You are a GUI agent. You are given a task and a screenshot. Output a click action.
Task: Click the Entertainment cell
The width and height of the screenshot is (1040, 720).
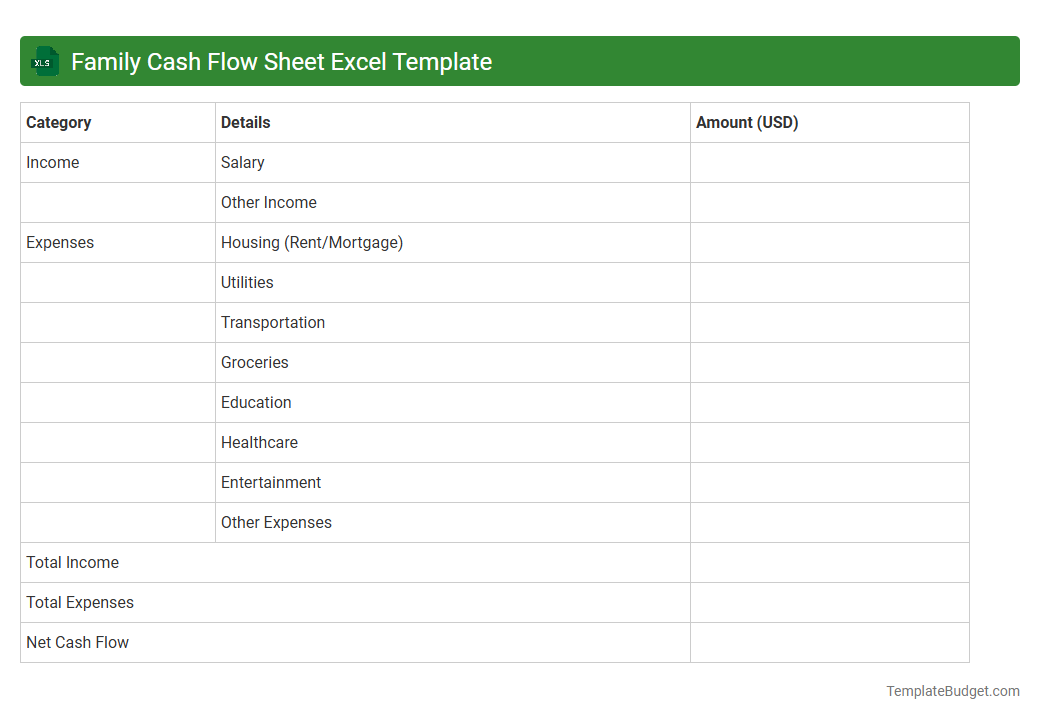pyautogui.click(x=271, y=482)
